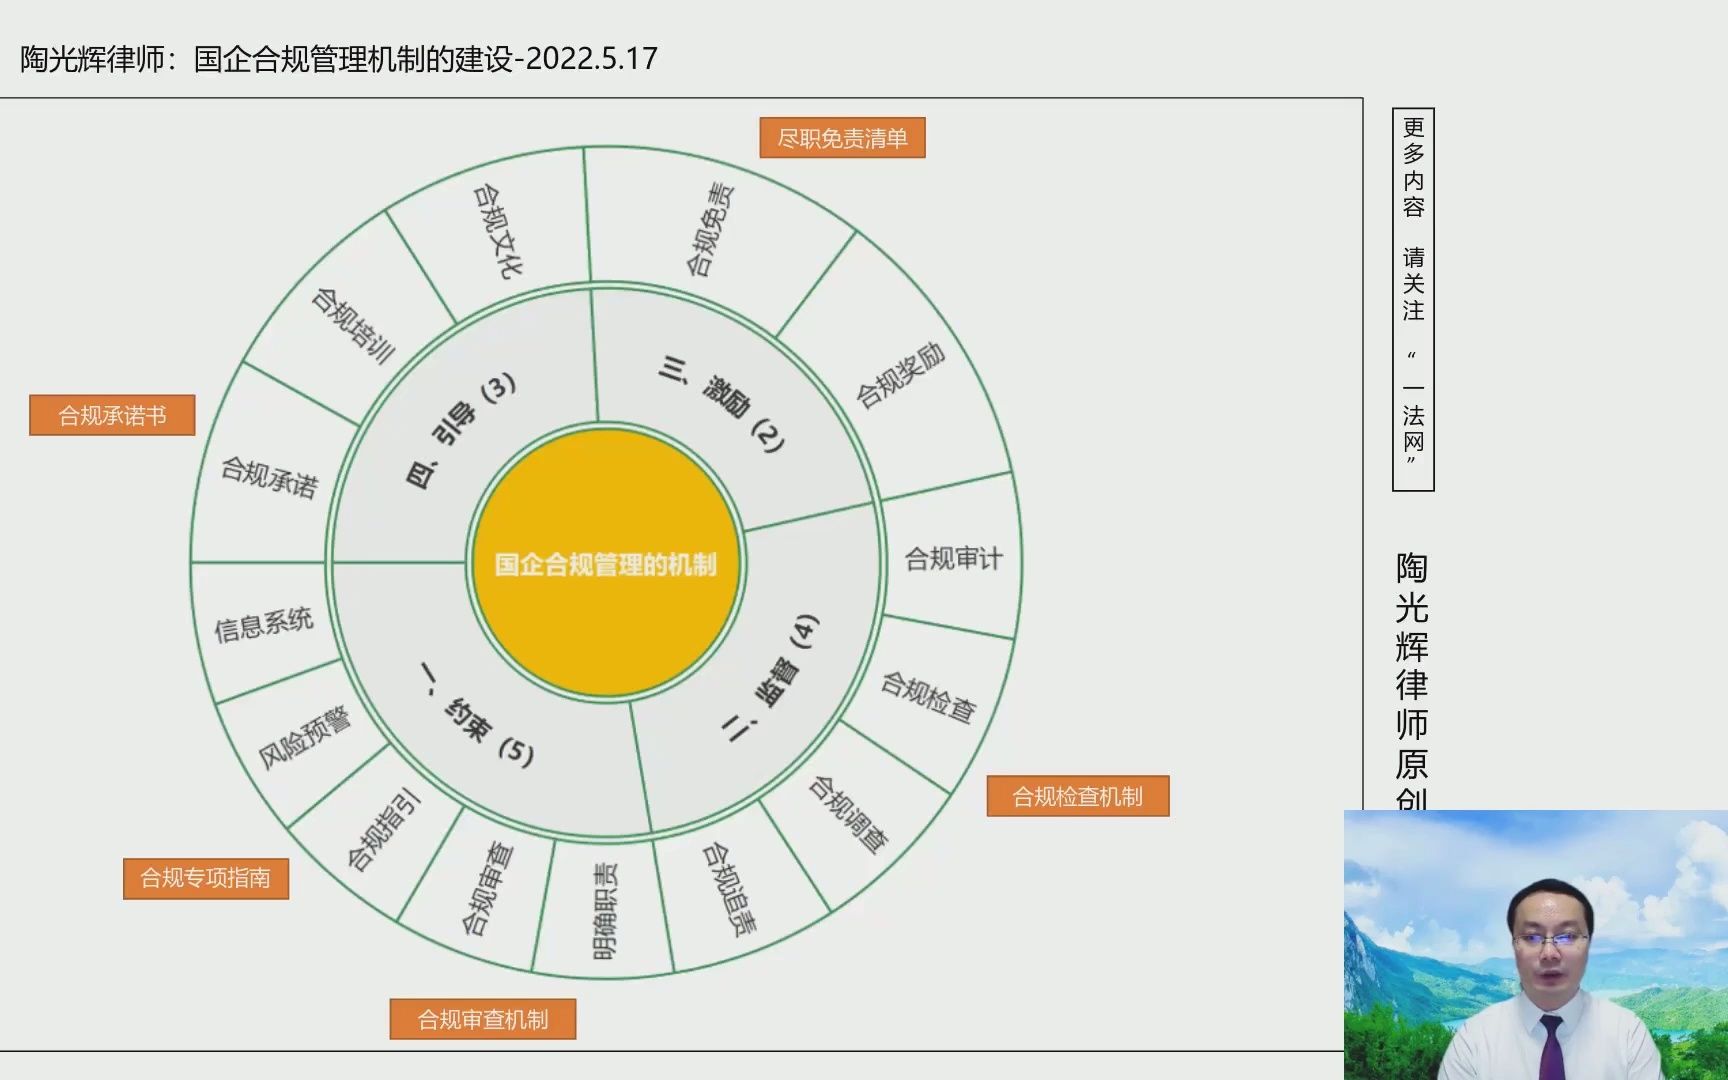Click the 合规审查机制 orange label
This screenshot has height=1080, width=1728.
click(483, 1019)
